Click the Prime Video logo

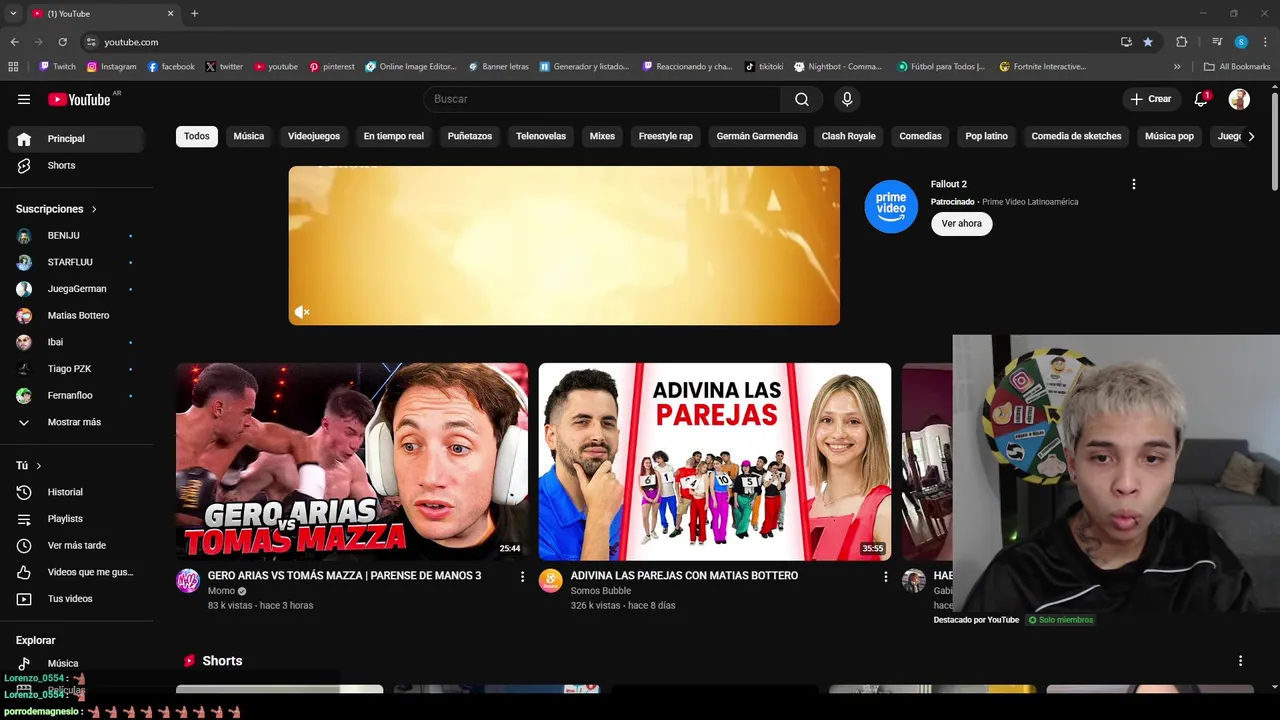(891, 206)
